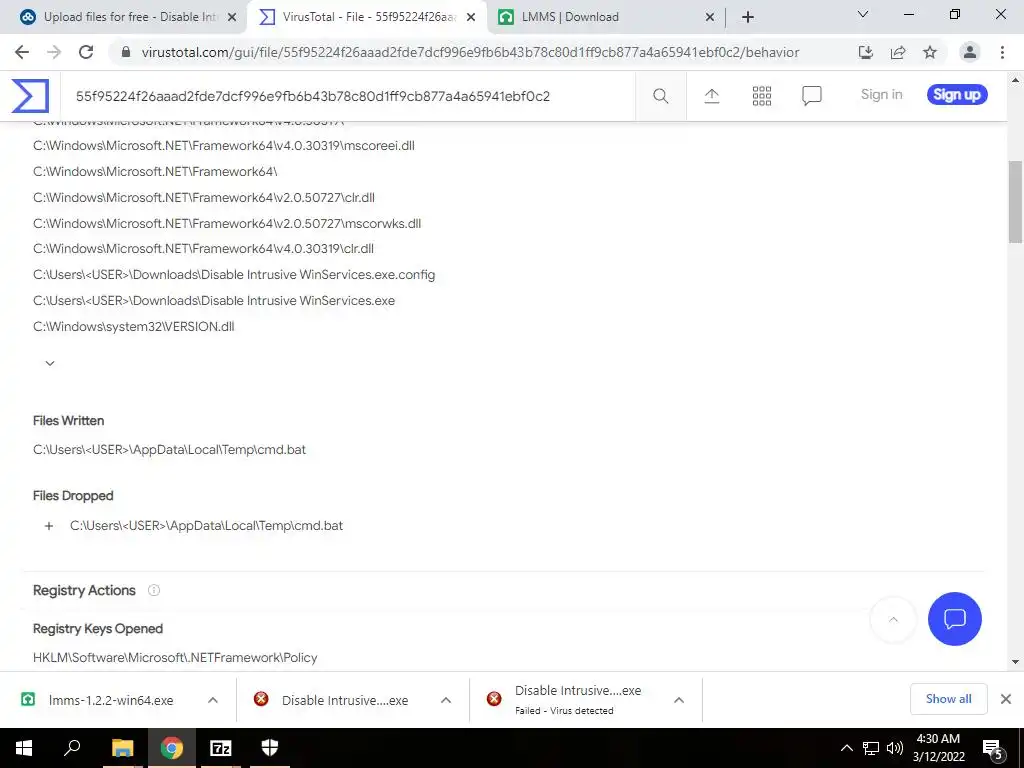This screenshot has height=768, width=1024.
Task: Switch to the LMMS Download tab
Action: pos(606,17)
